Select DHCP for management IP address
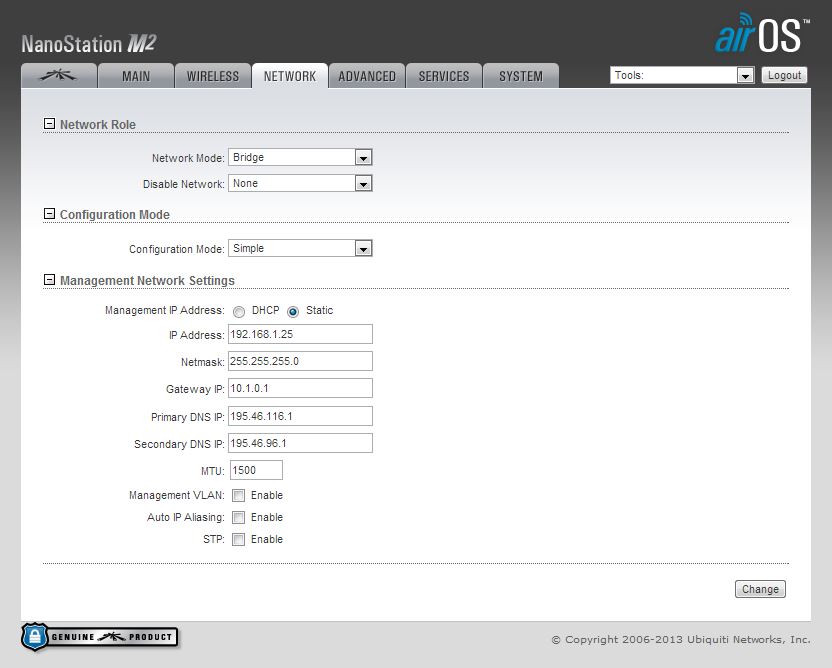 239,311
